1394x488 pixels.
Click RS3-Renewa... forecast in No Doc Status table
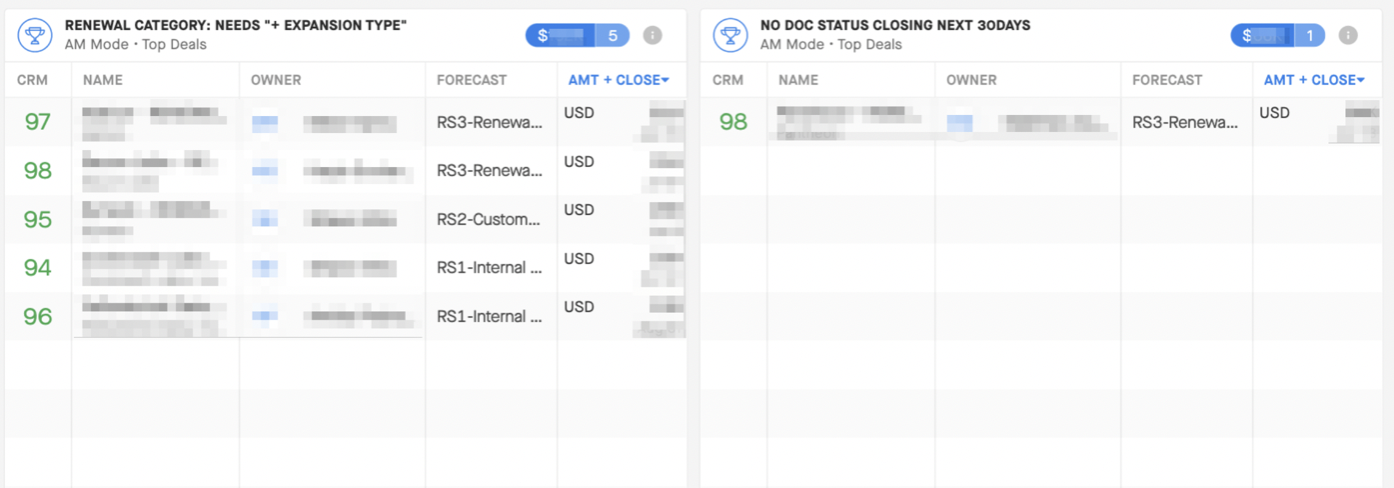[1185, 122]
